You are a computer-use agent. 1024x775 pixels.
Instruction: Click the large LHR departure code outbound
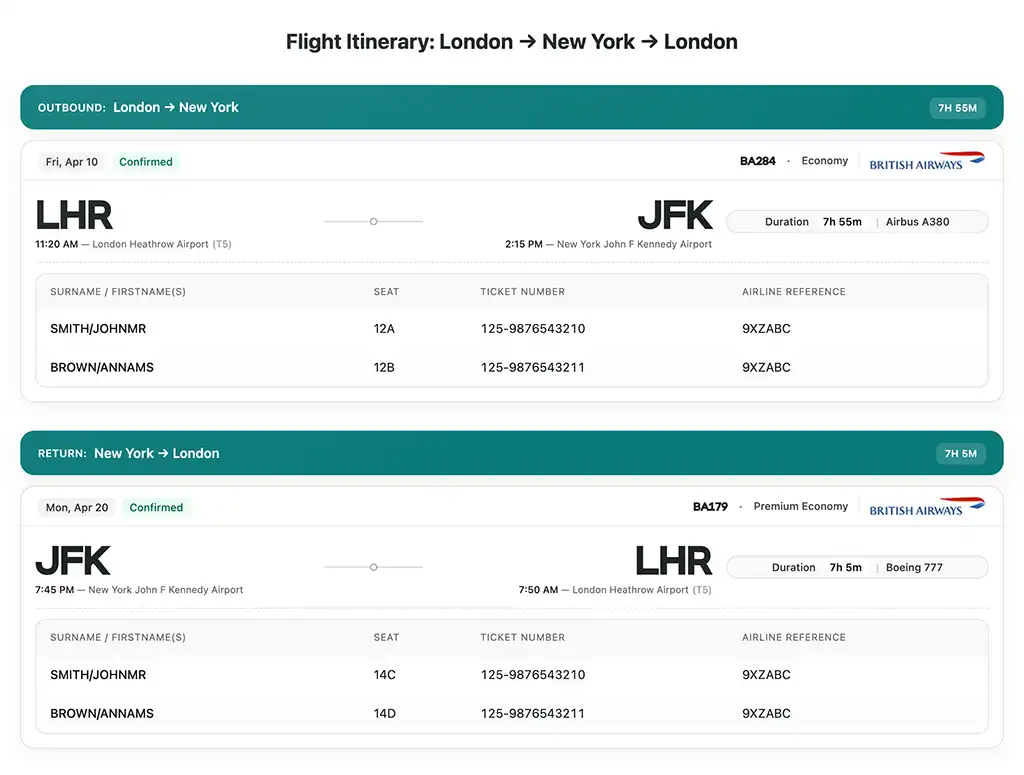click(x=74, y=216)
